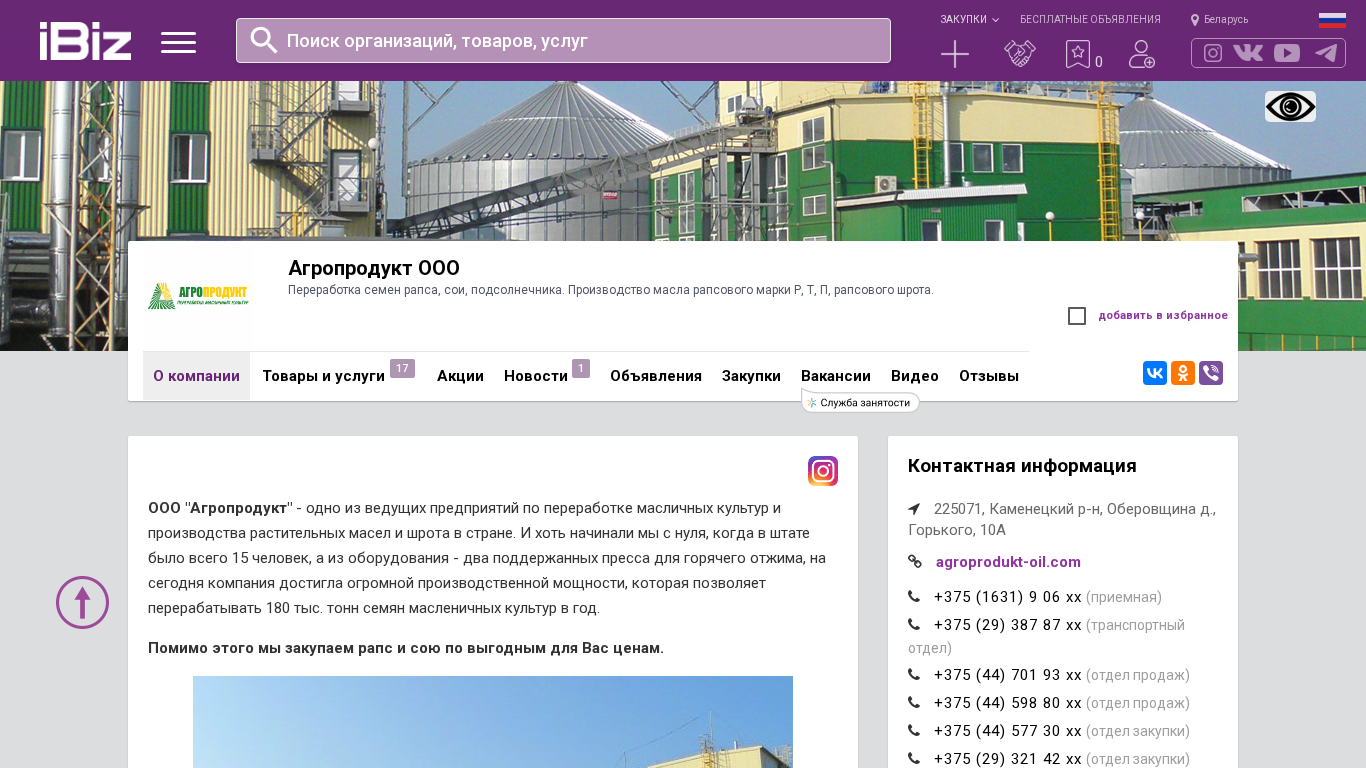Reveal sales phone +375 (44) 701 93

1008,675
